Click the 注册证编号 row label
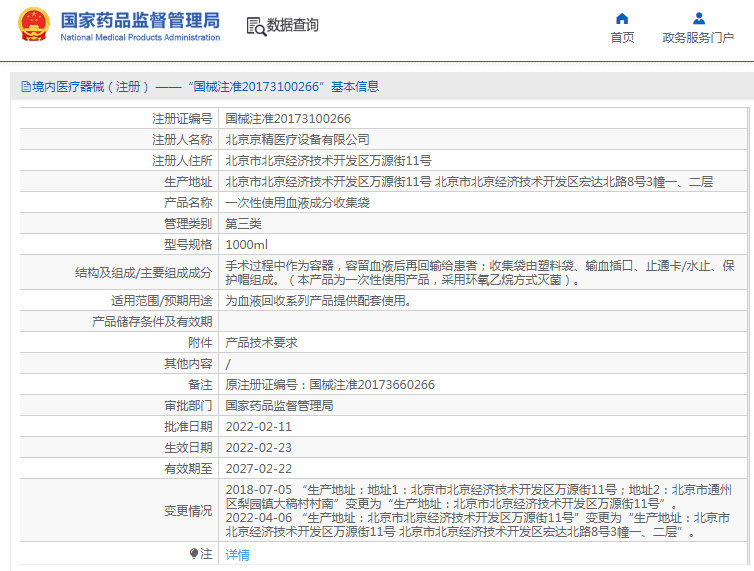Screen dimensions: 754x571 pos(182,119)
